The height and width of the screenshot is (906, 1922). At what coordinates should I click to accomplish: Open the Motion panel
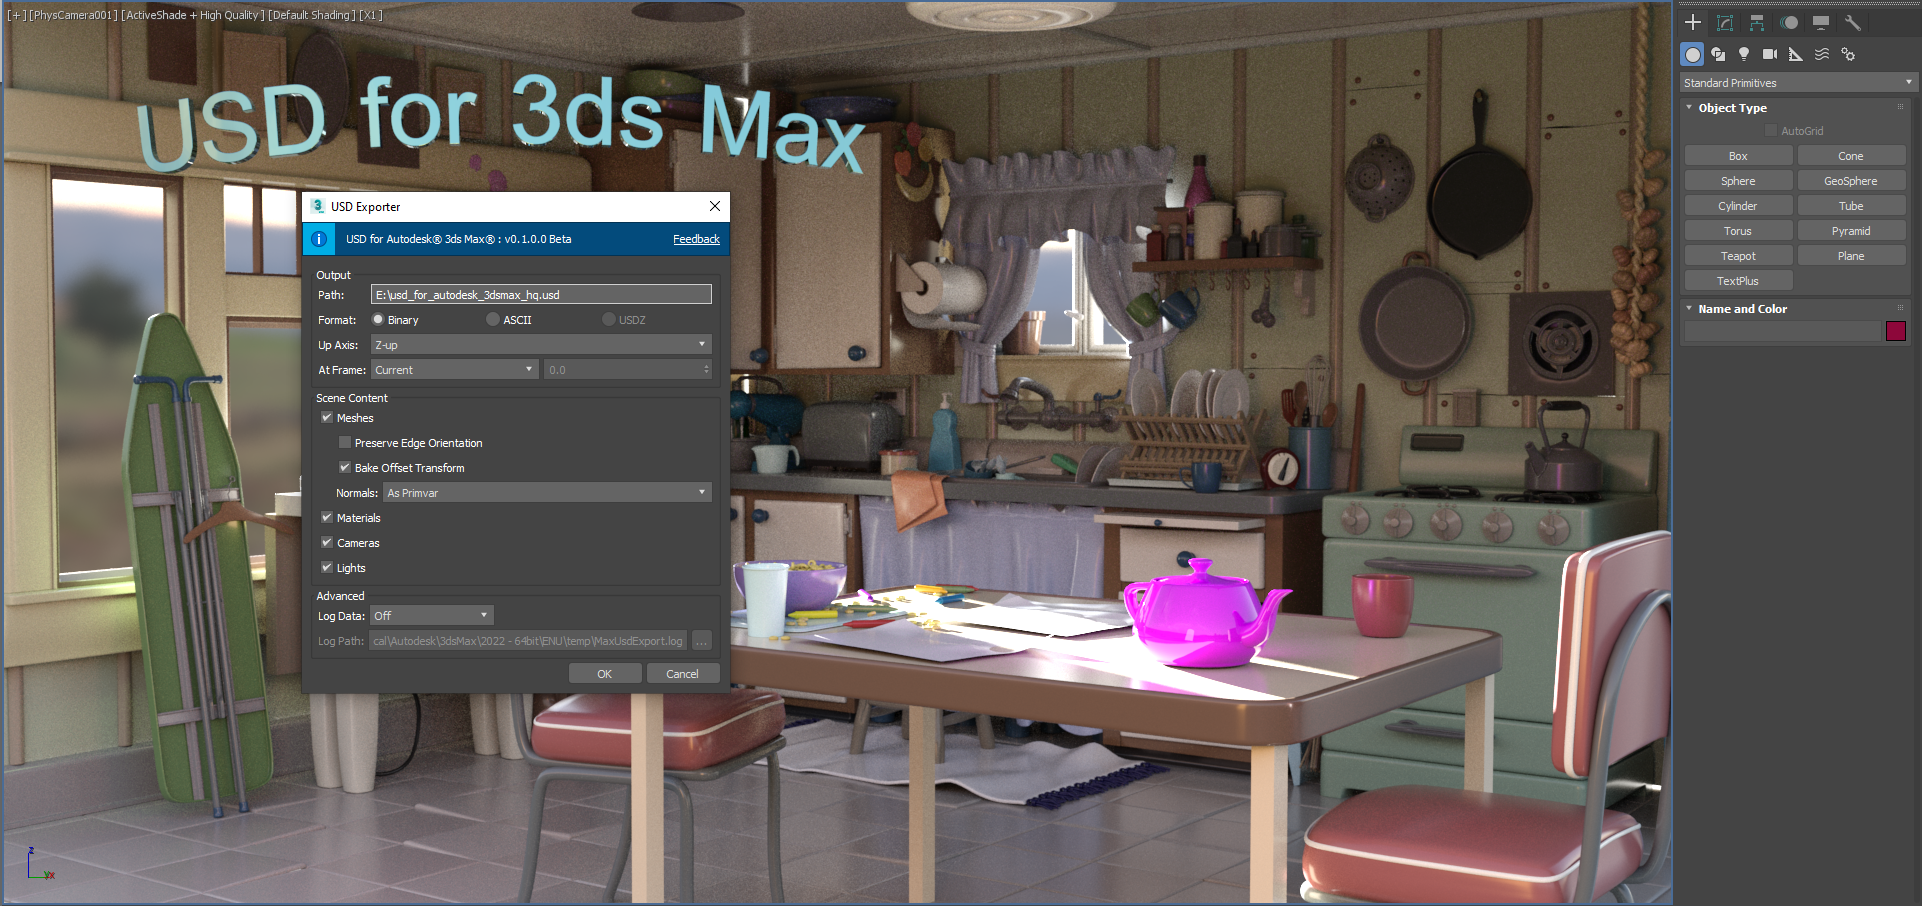tap(1790, 22)
